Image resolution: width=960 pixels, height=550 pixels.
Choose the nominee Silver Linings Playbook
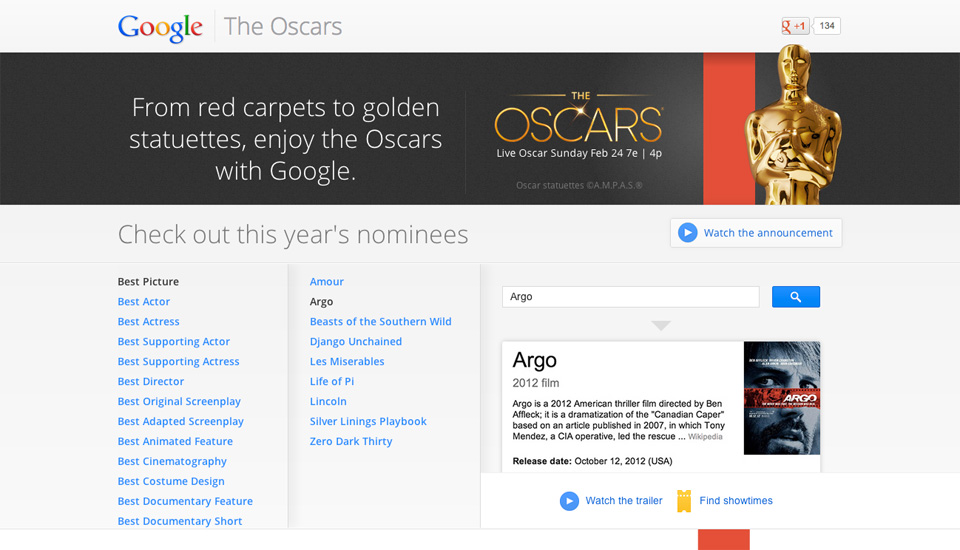coord(368,421)
